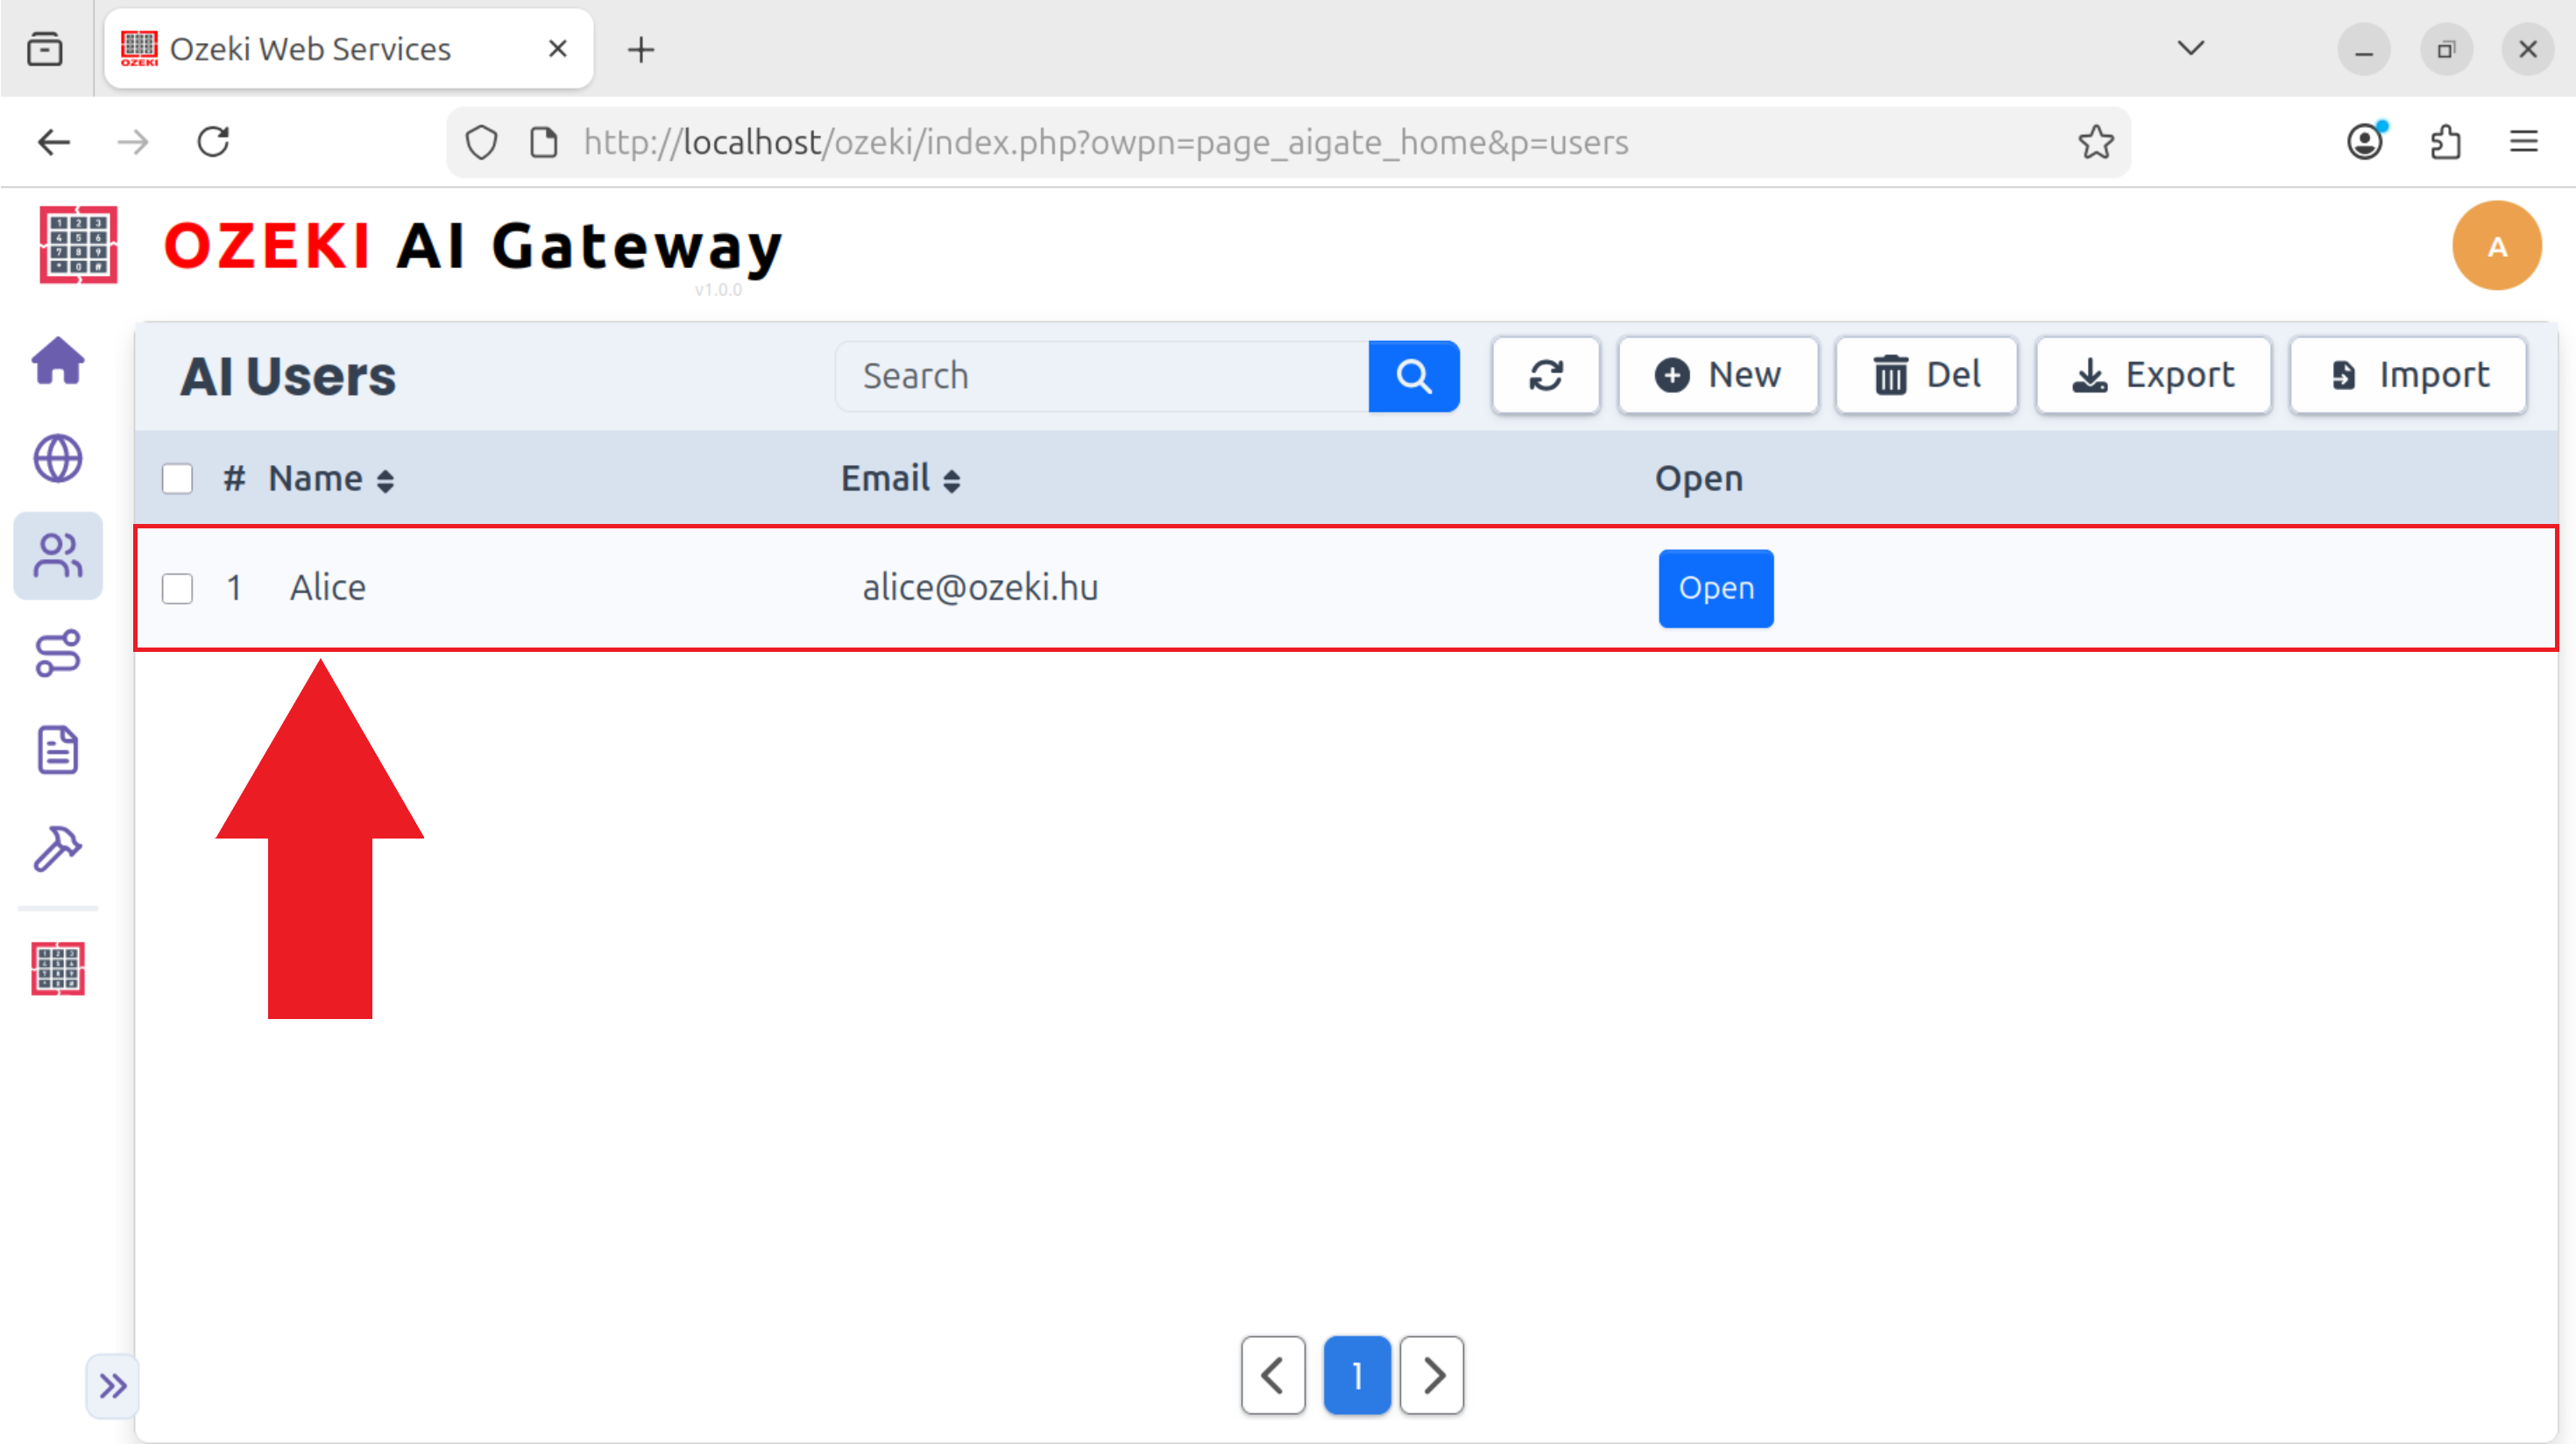Check the checkbox next to Alice

point(177,588)
